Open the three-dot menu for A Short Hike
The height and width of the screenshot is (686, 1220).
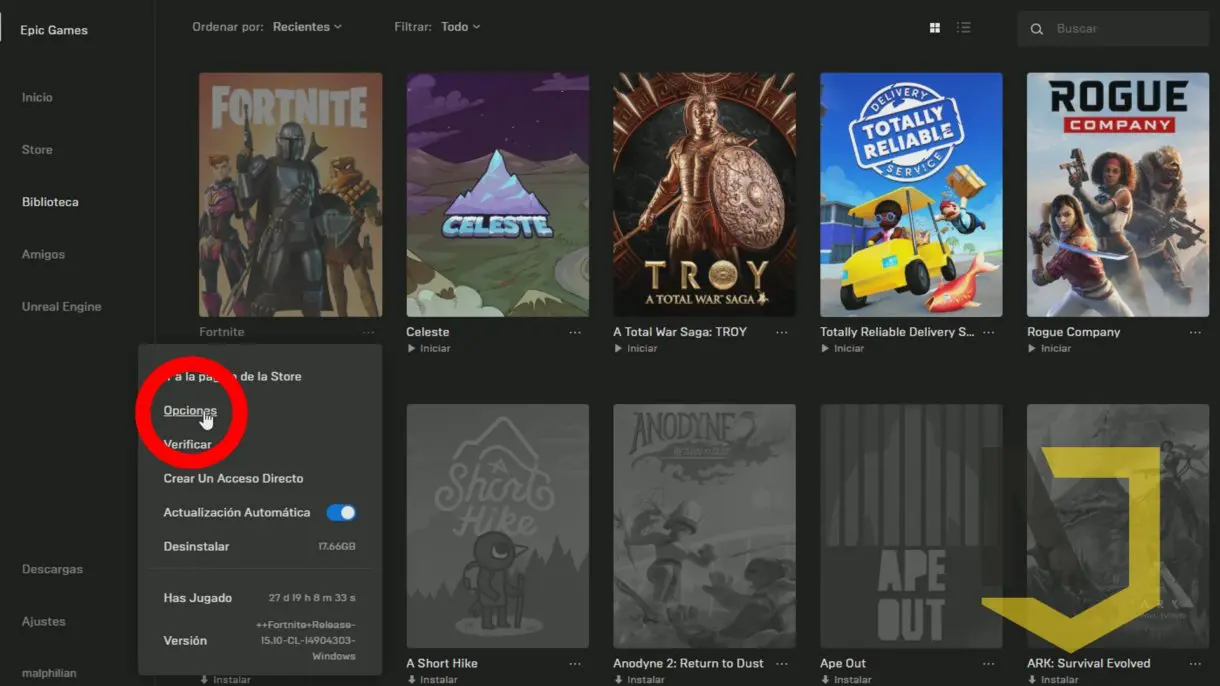(x=575, y=664)
